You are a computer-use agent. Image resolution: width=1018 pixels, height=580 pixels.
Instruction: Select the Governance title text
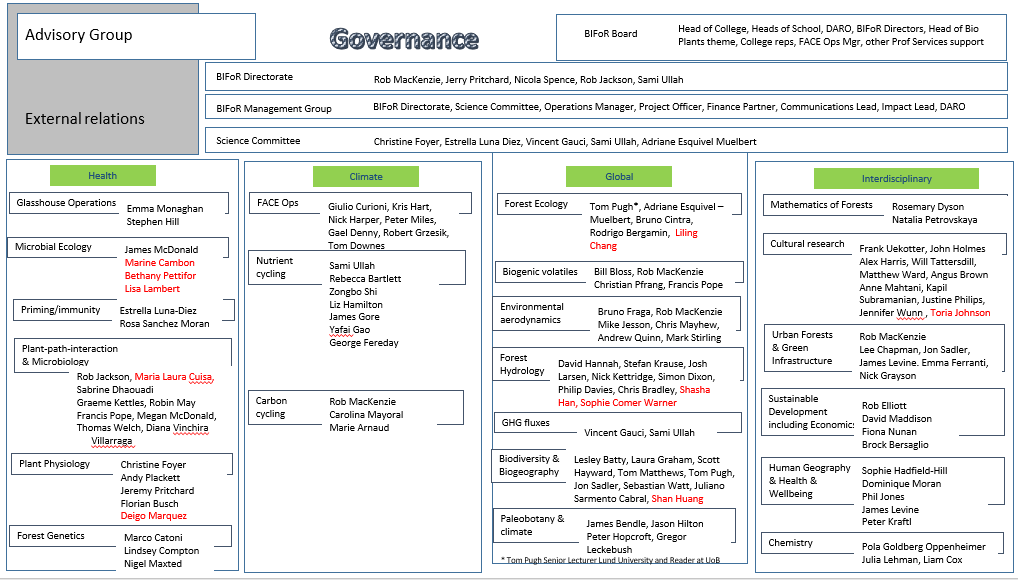coord(404,39)
